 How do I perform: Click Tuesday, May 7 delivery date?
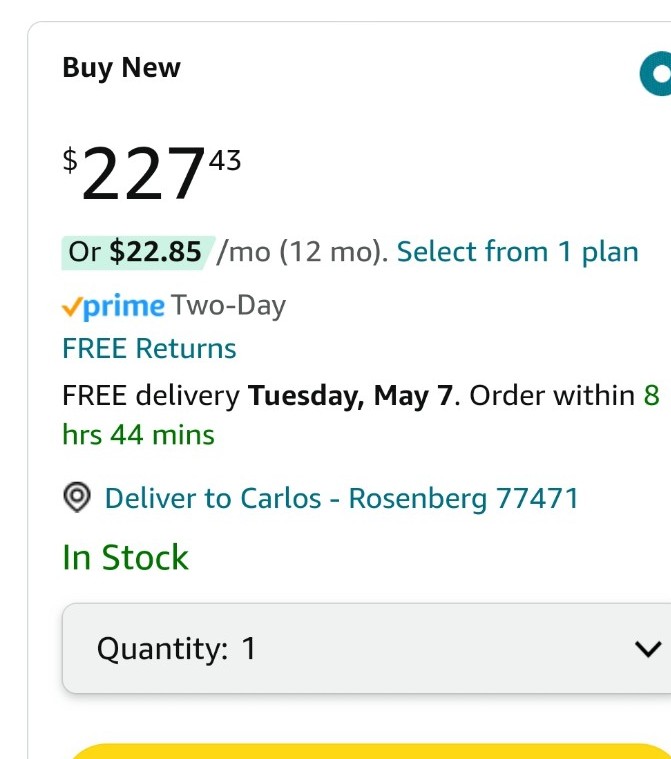tap(351, 395)
